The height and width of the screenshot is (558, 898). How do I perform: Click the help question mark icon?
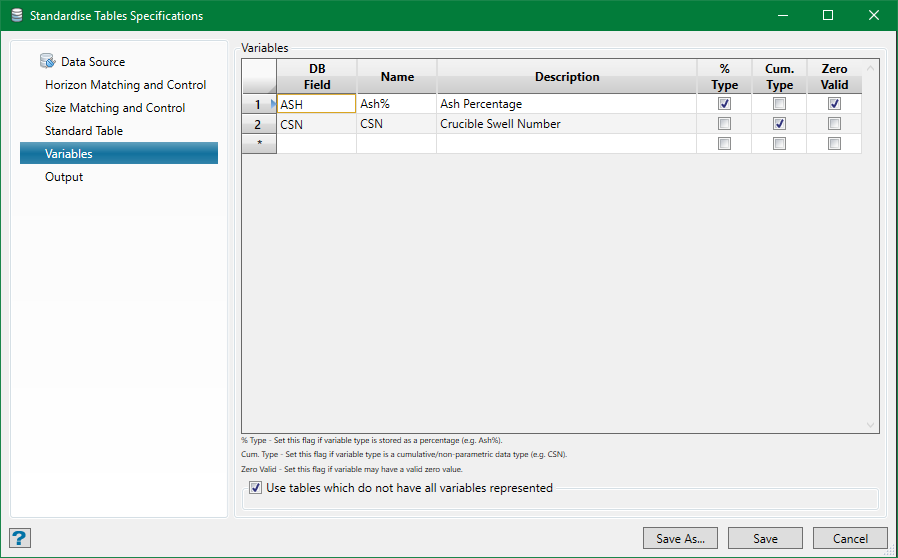pyautogui.click(x=20, y=538)
